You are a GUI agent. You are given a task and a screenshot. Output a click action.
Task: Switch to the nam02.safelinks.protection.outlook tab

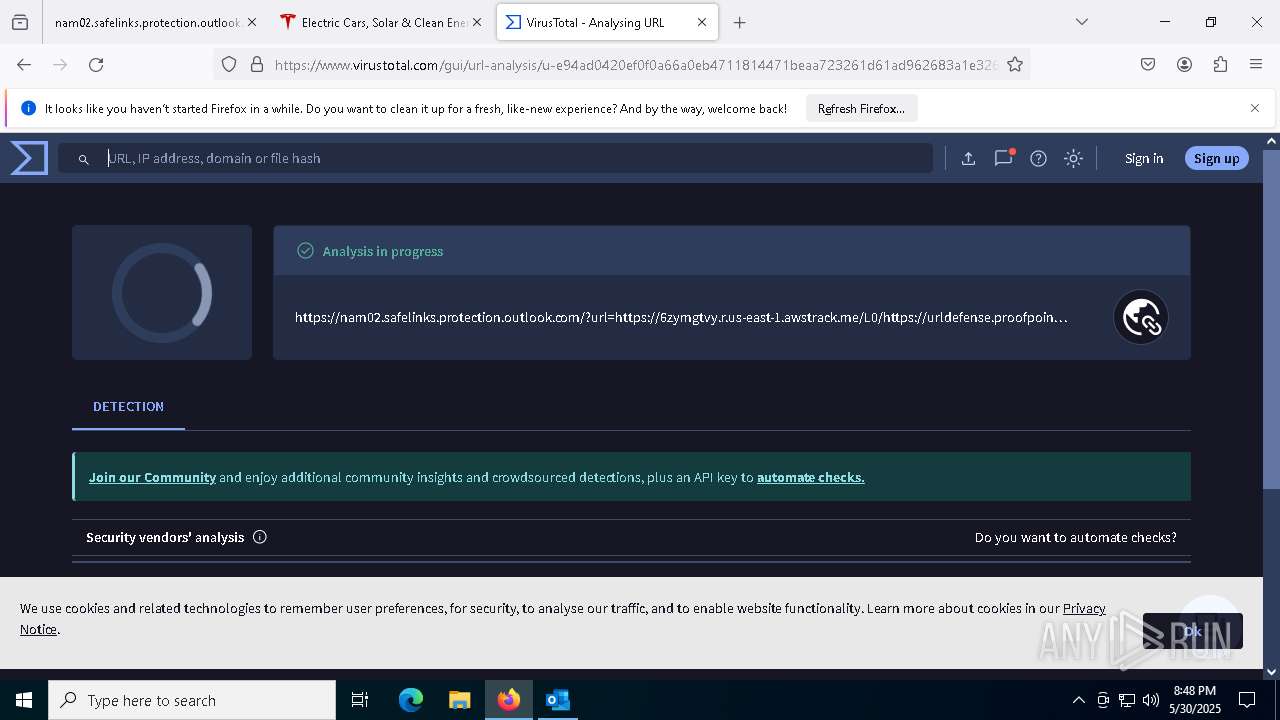(x=146, y=22)
